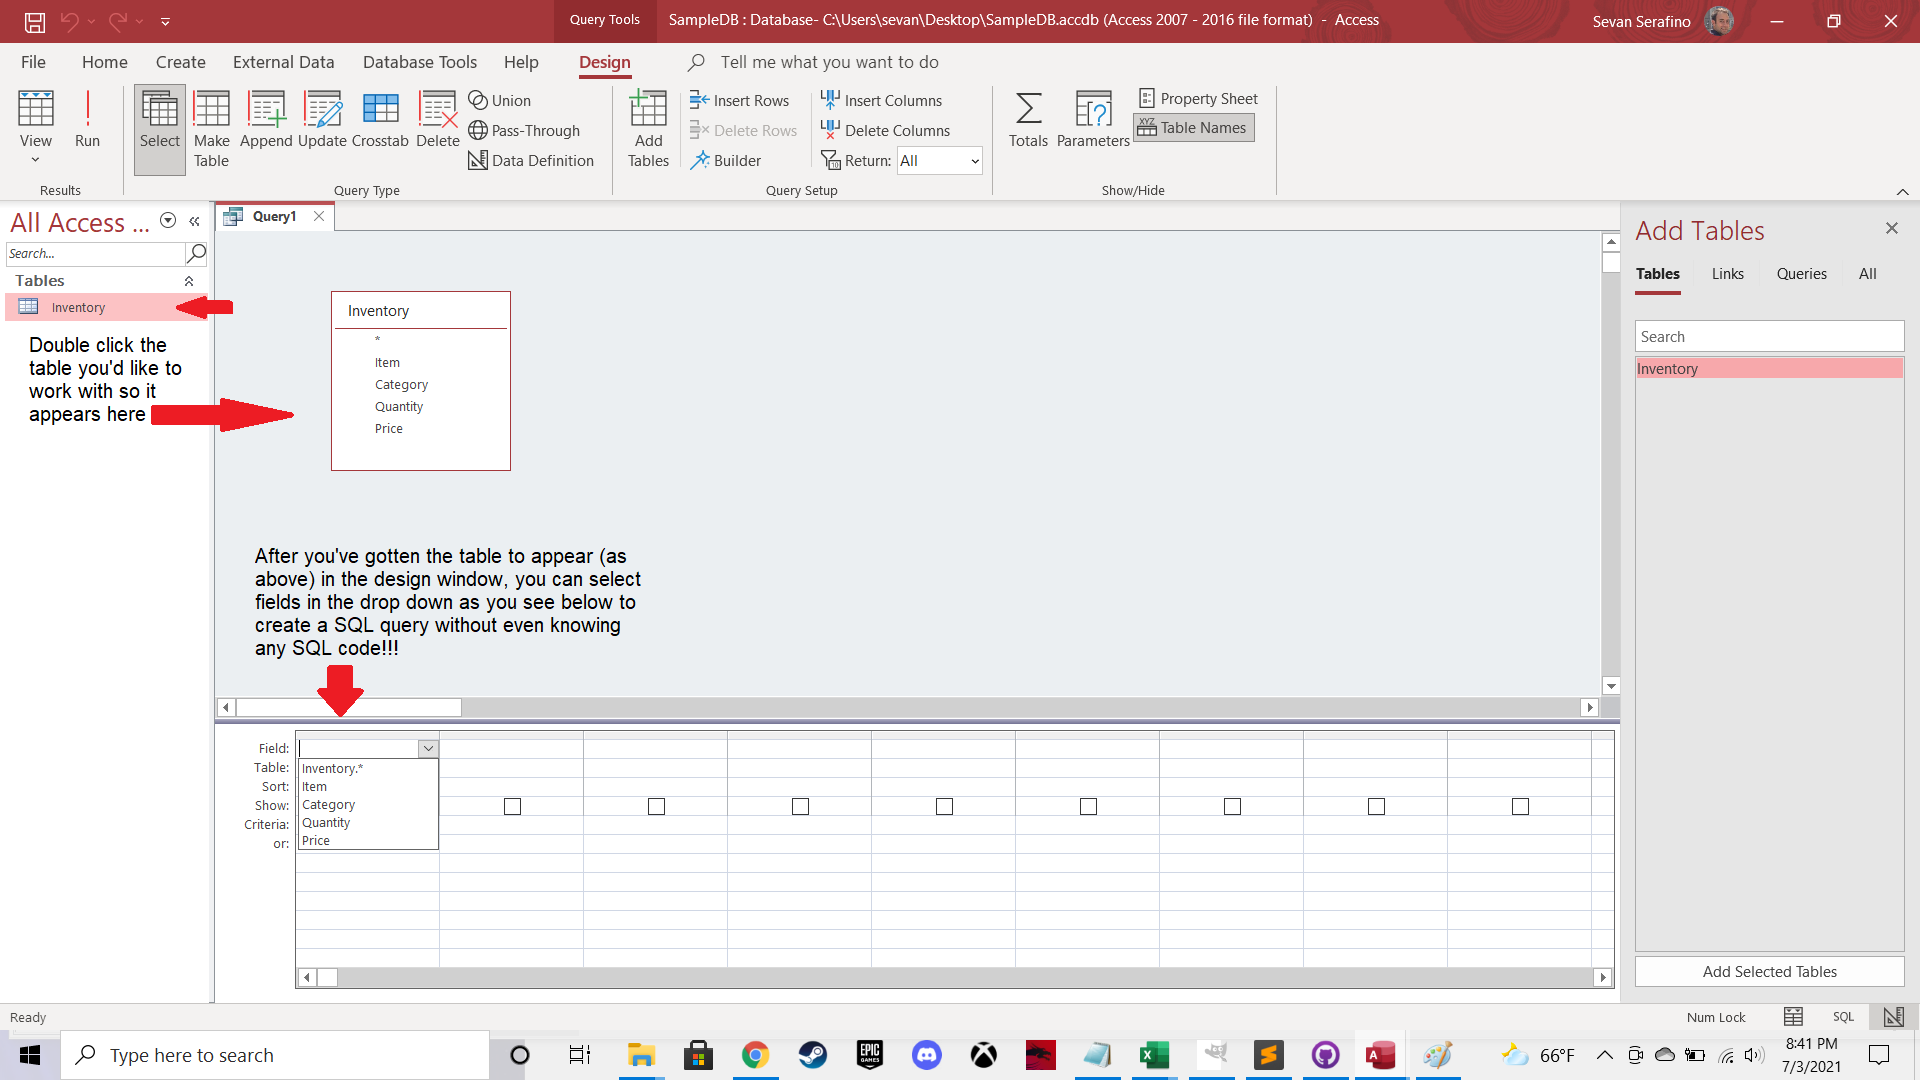Toggle Table Names visibility
The image size is (1920, 1080).
[1193, 128]
